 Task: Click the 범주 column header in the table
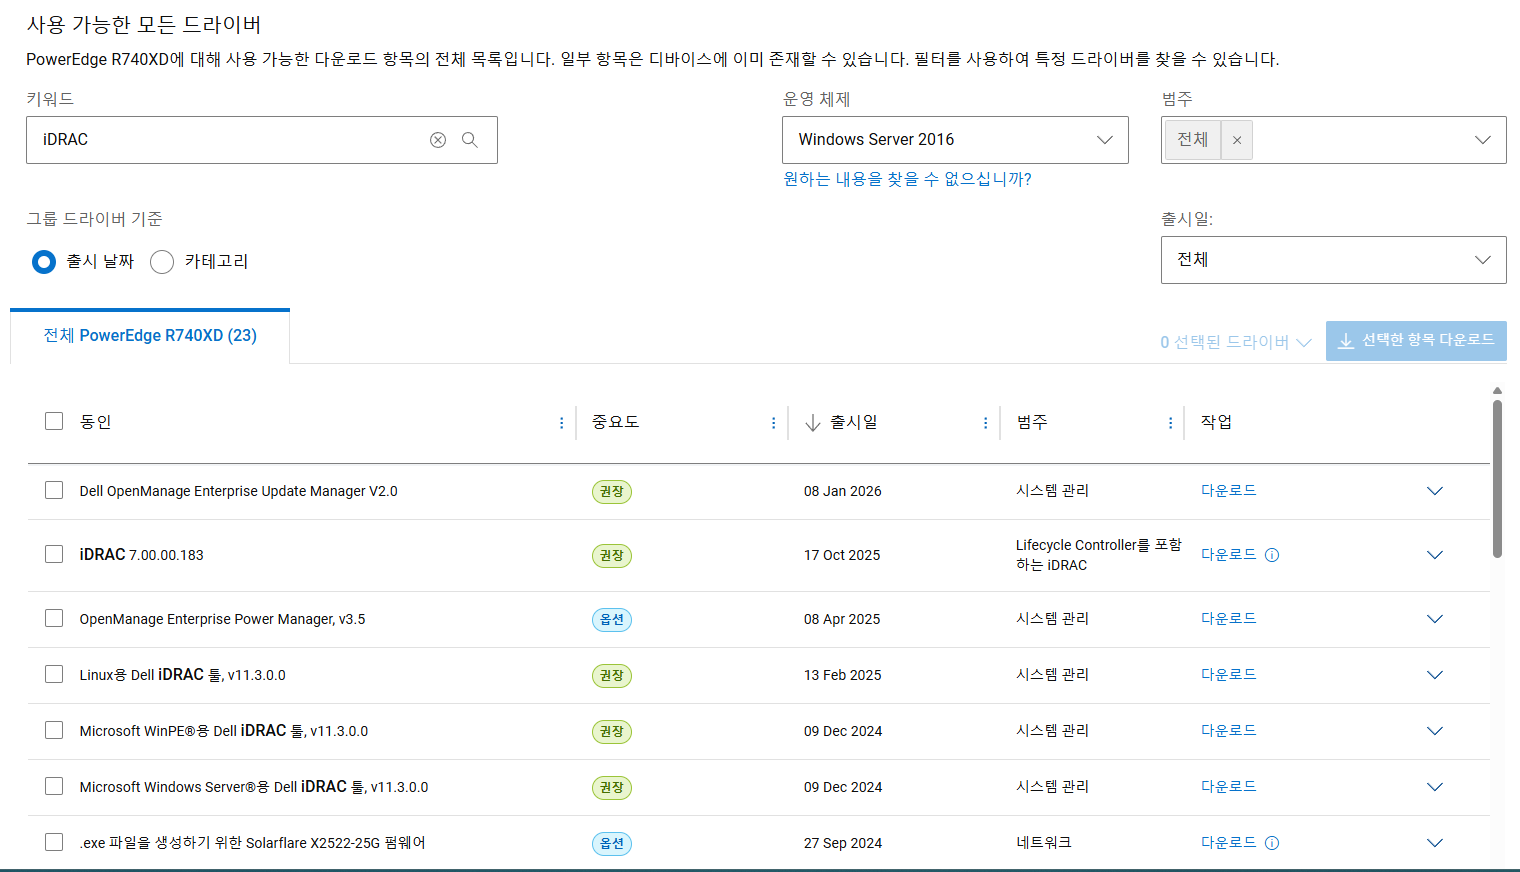(x=1032, y=422)
